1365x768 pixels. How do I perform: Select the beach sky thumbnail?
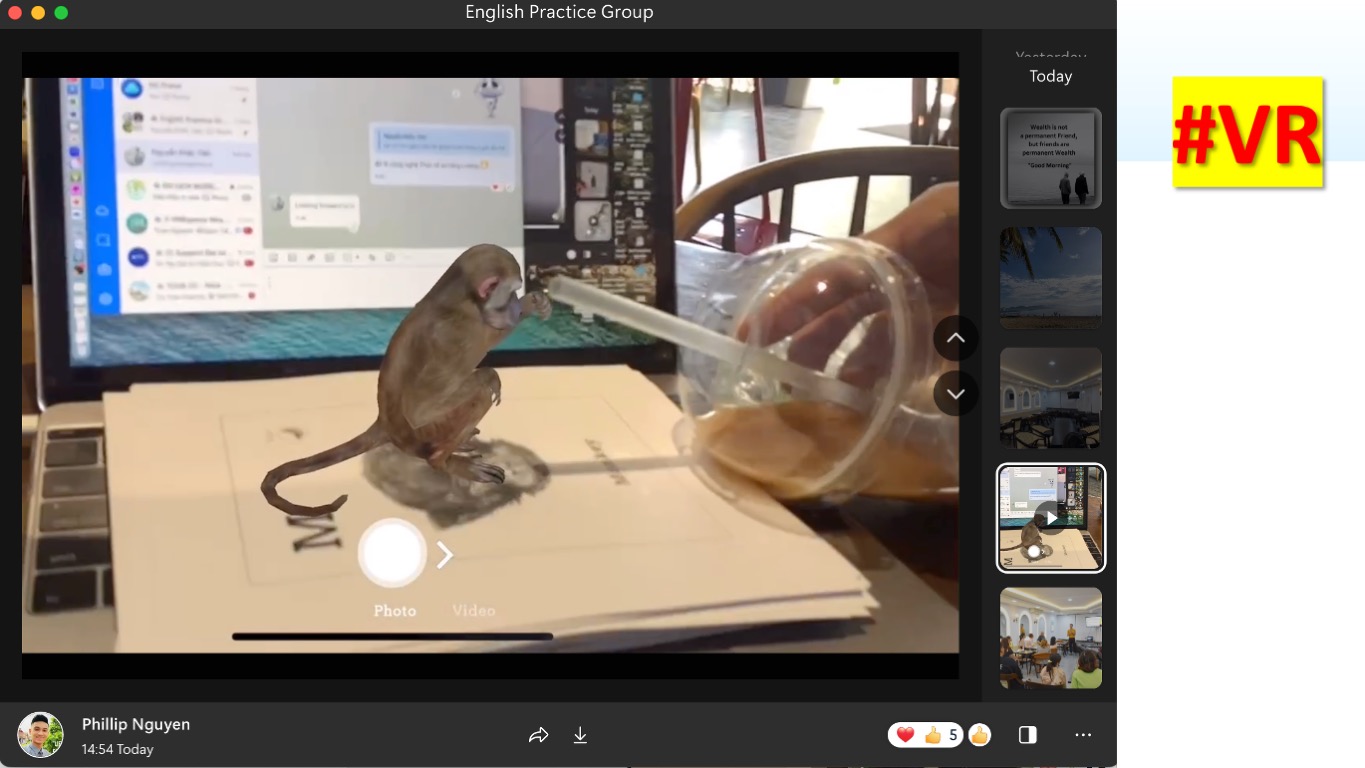[x=1050, y=277]
